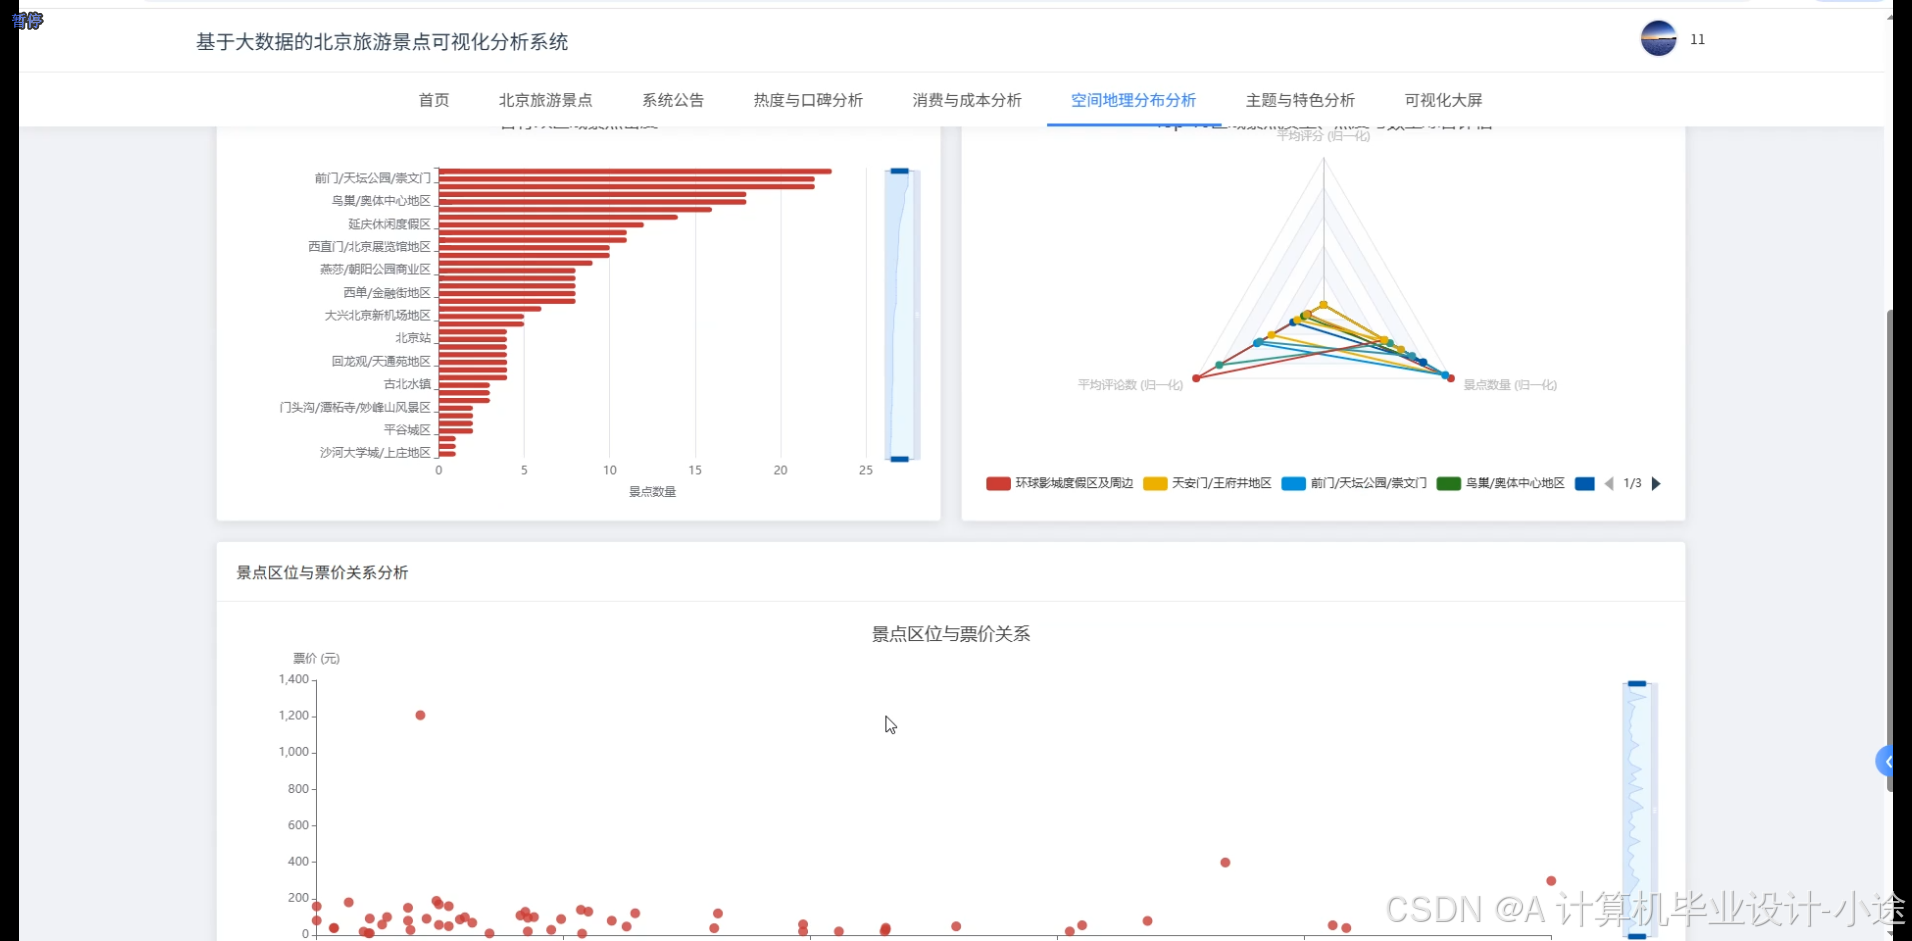Click bottom handle of bar chart zoom slider

[x=900, y=459]
